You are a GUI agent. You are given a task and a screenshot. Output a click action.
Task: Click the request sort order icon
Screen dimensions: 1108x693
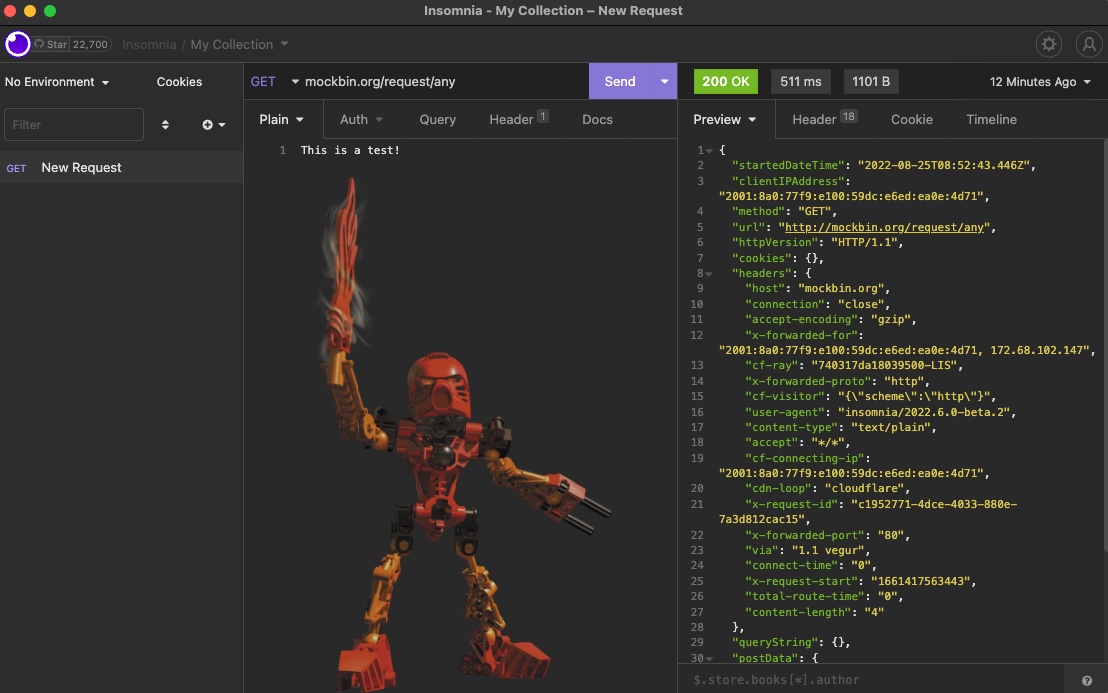(x=166, y=124)
